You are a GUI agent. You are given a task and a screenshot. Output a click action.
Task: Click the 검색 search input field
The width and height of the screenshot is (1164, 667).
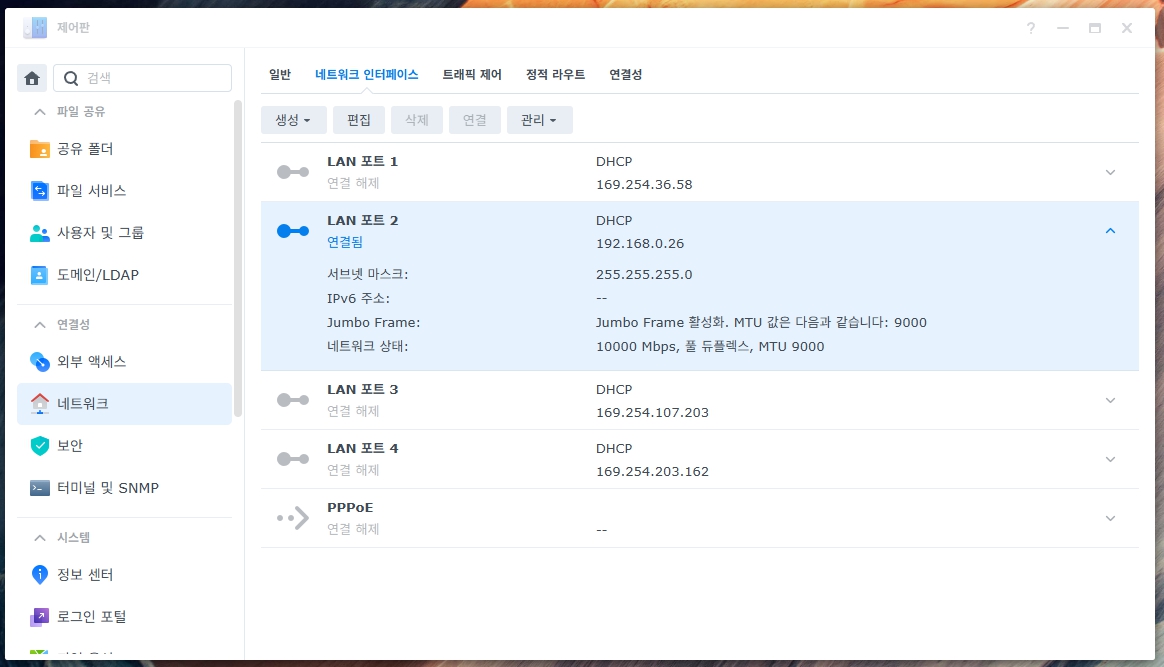(x=143, y=78)
